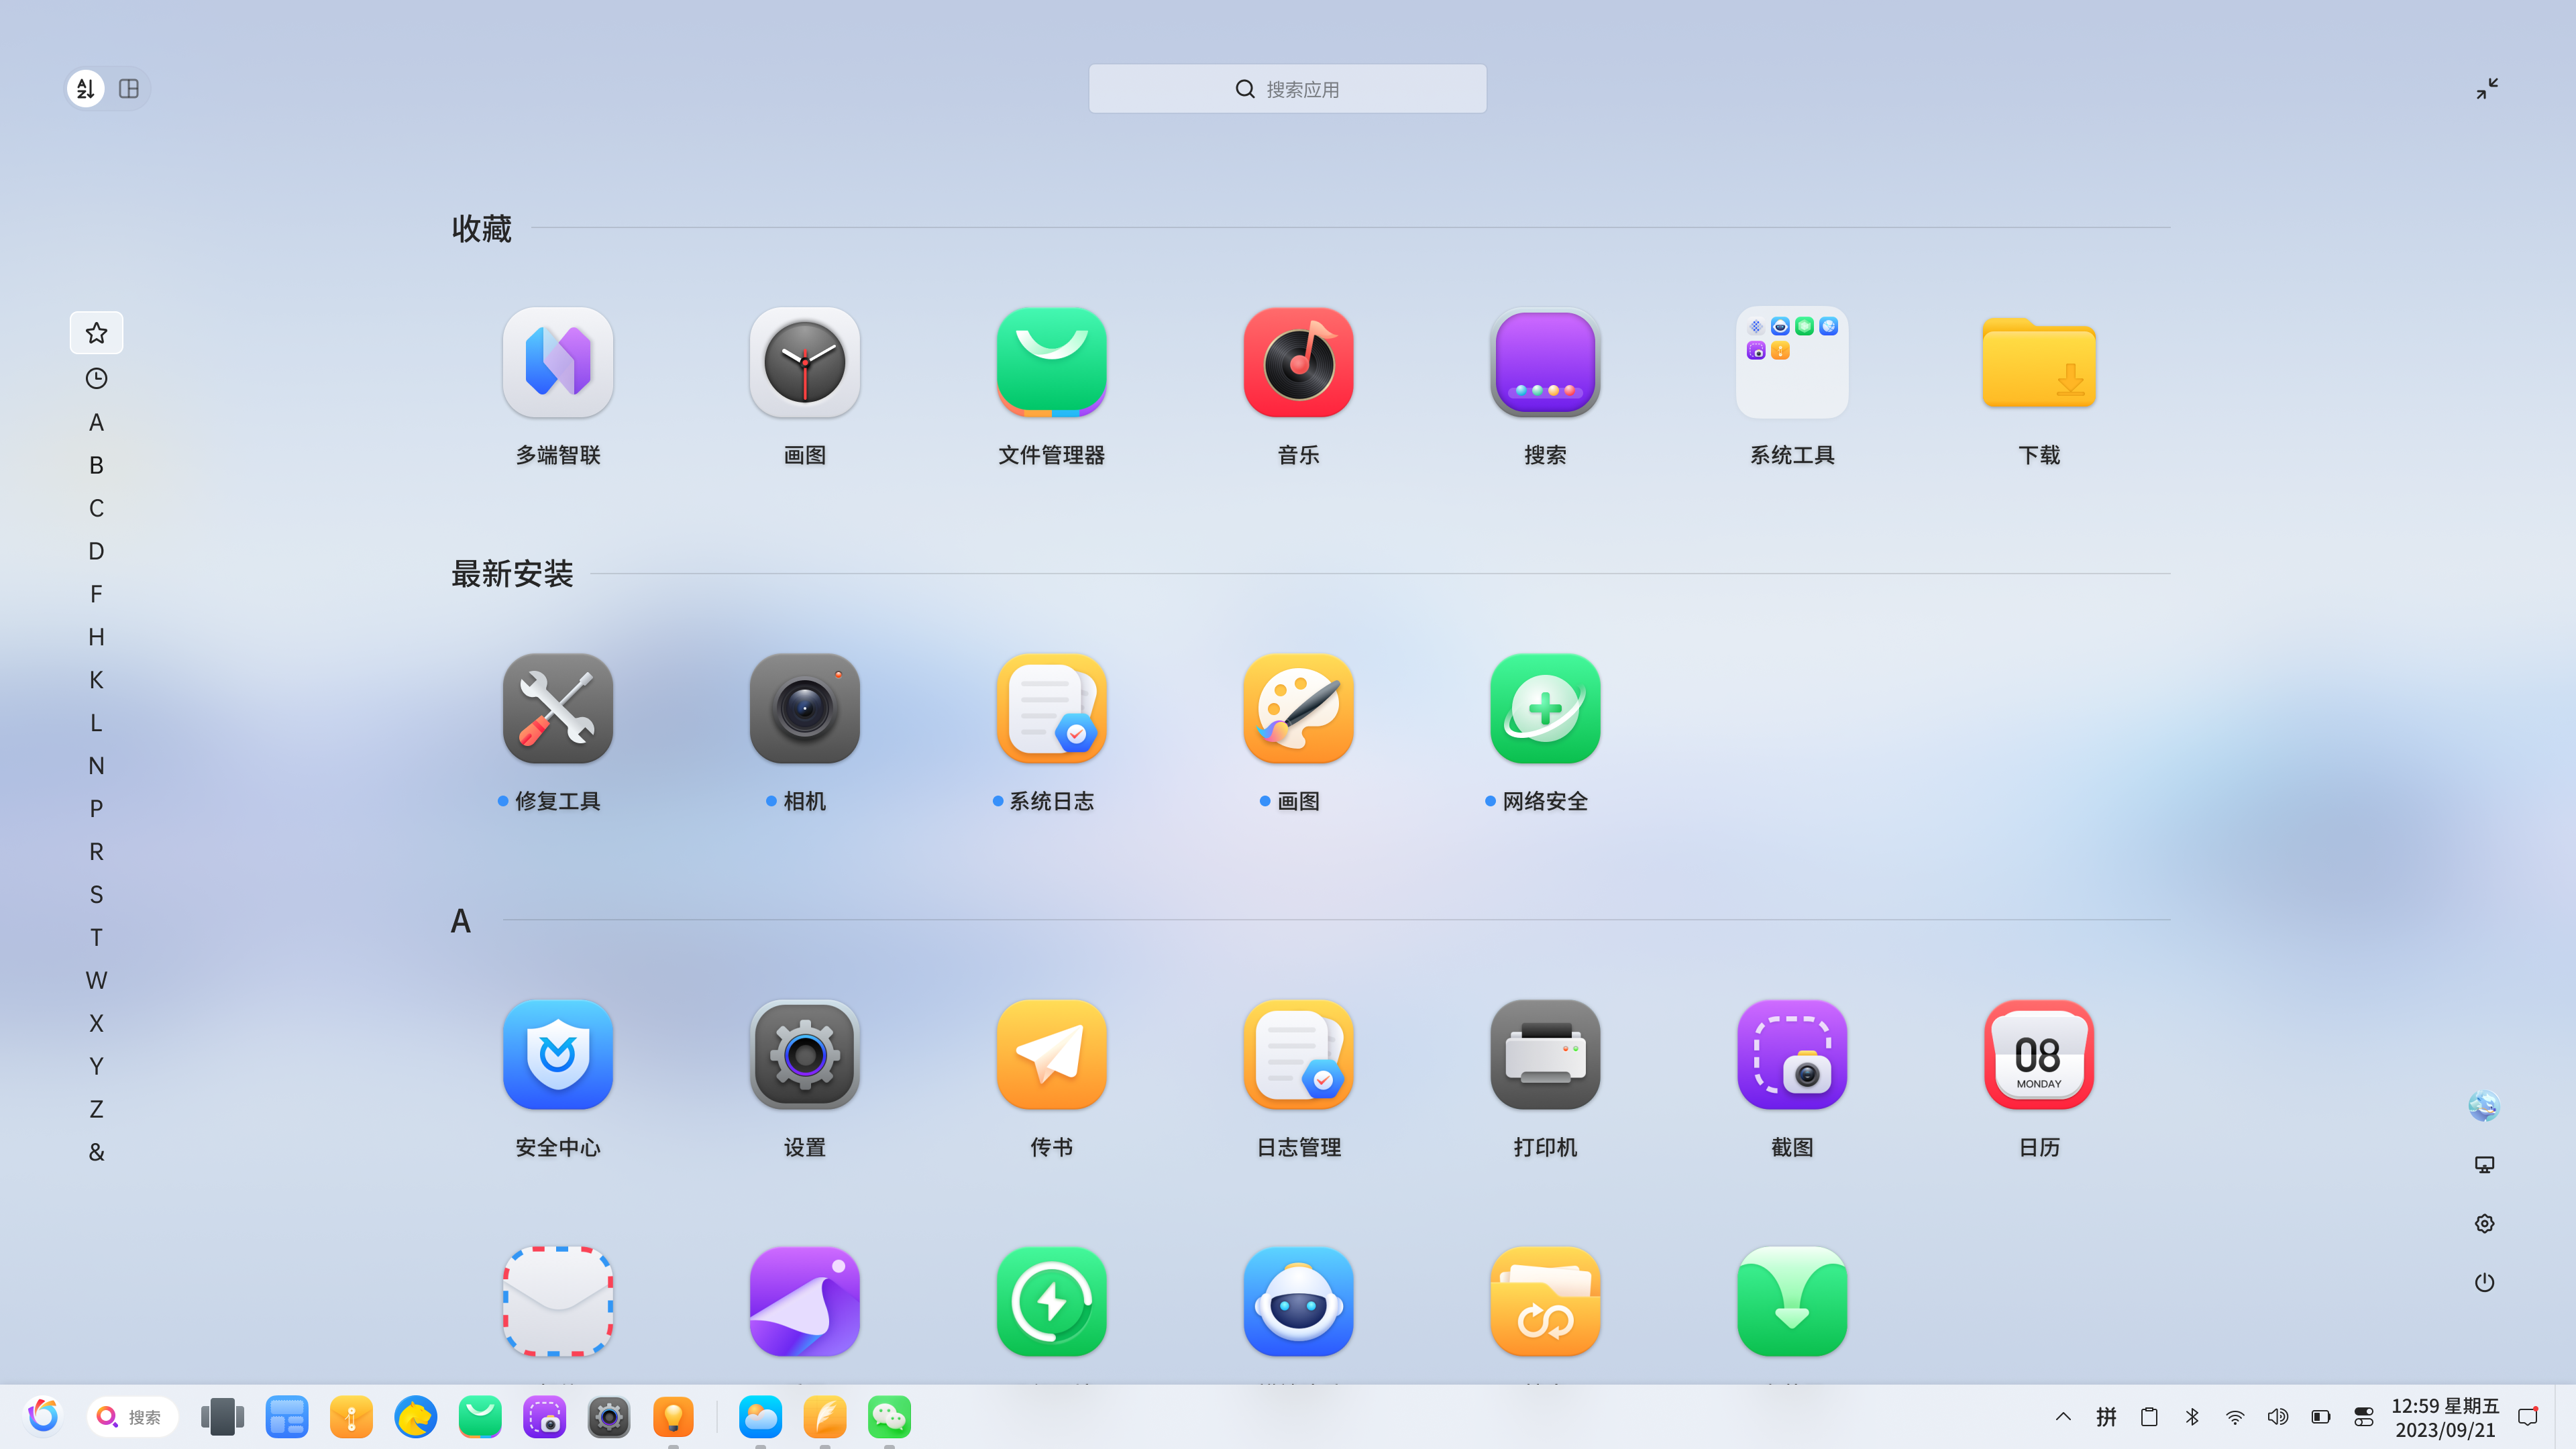Open the orange lightbulb app in taskbar
Image resolution: width=2576 pixels, height=1449 pixels.
tap(673, 1417)
